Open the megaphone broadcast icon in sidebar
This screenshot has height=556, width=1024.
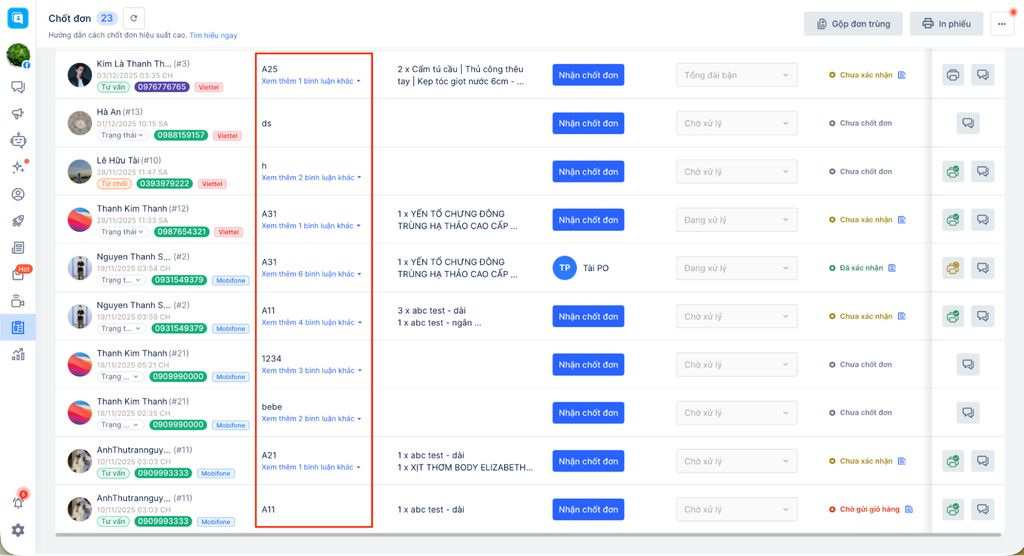click(x=18, y=114)
